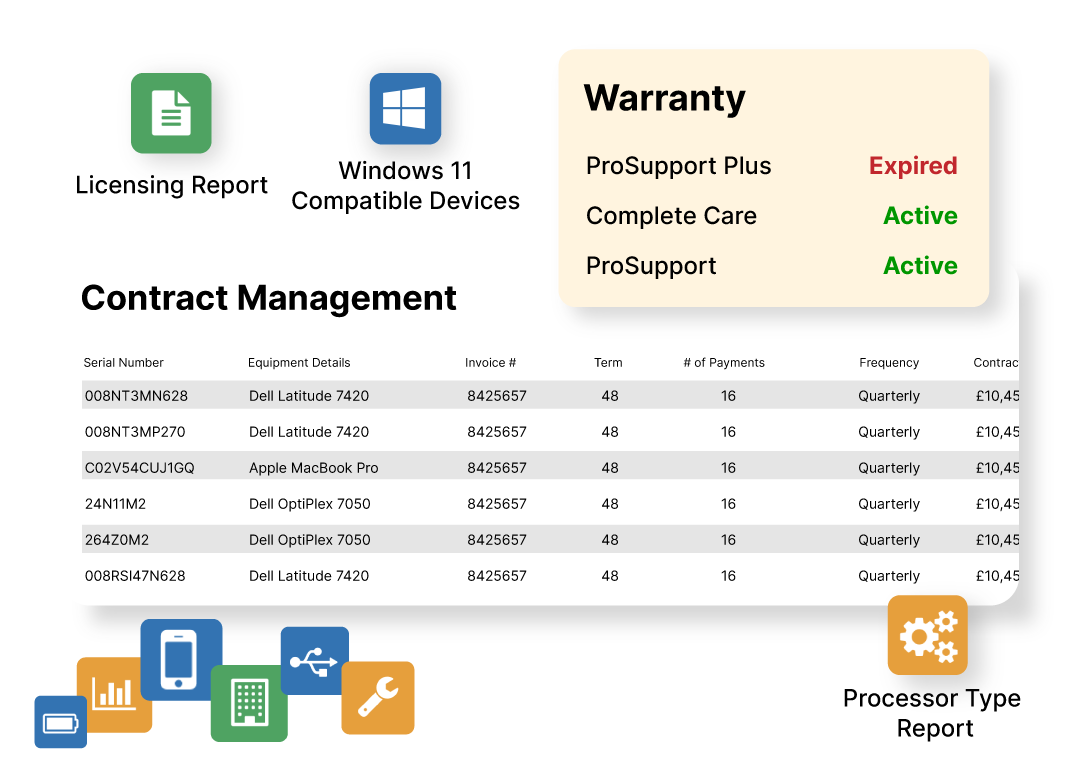Click Dell OptiPlex 7050 in row 264Z0M2
Screen dimensions: 1080x784
click(x=309, y=539)
